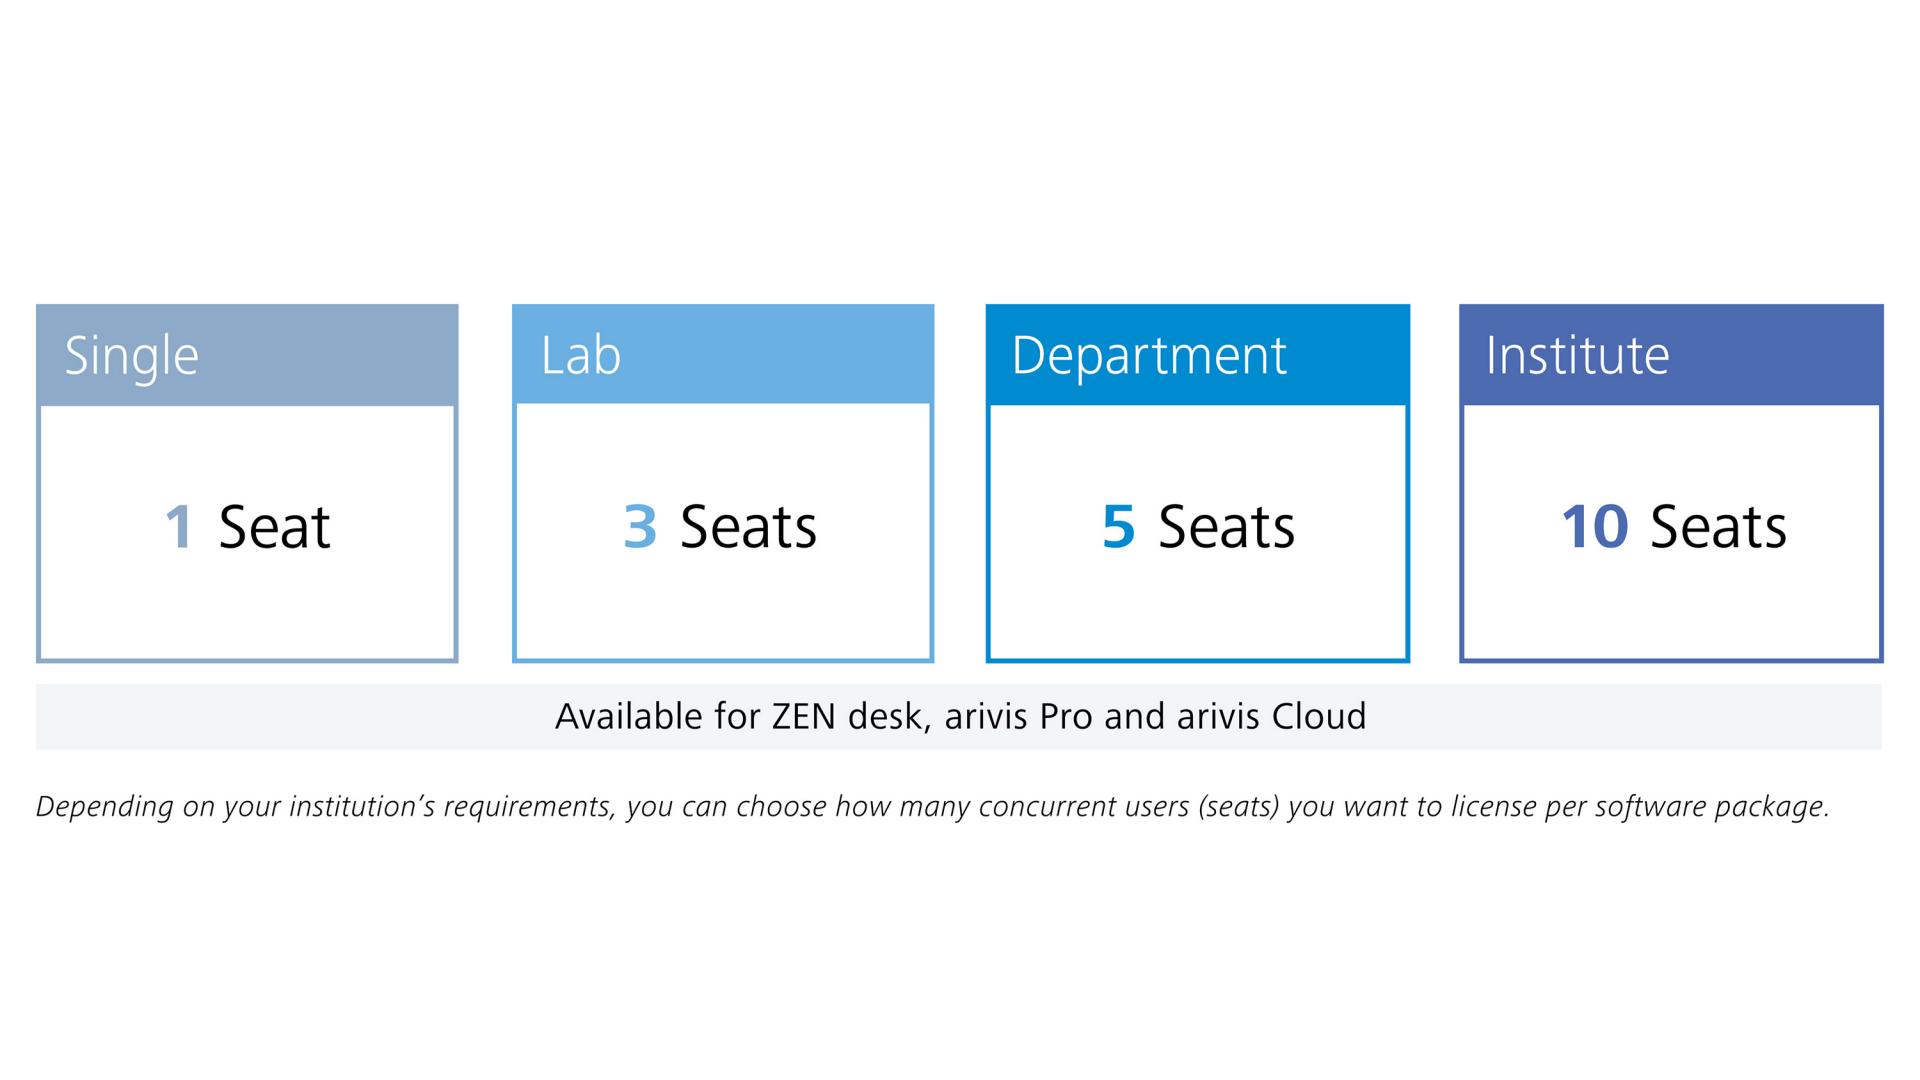
Task: Click the number 5 in Department card
Action: [x=1118, y=527]
